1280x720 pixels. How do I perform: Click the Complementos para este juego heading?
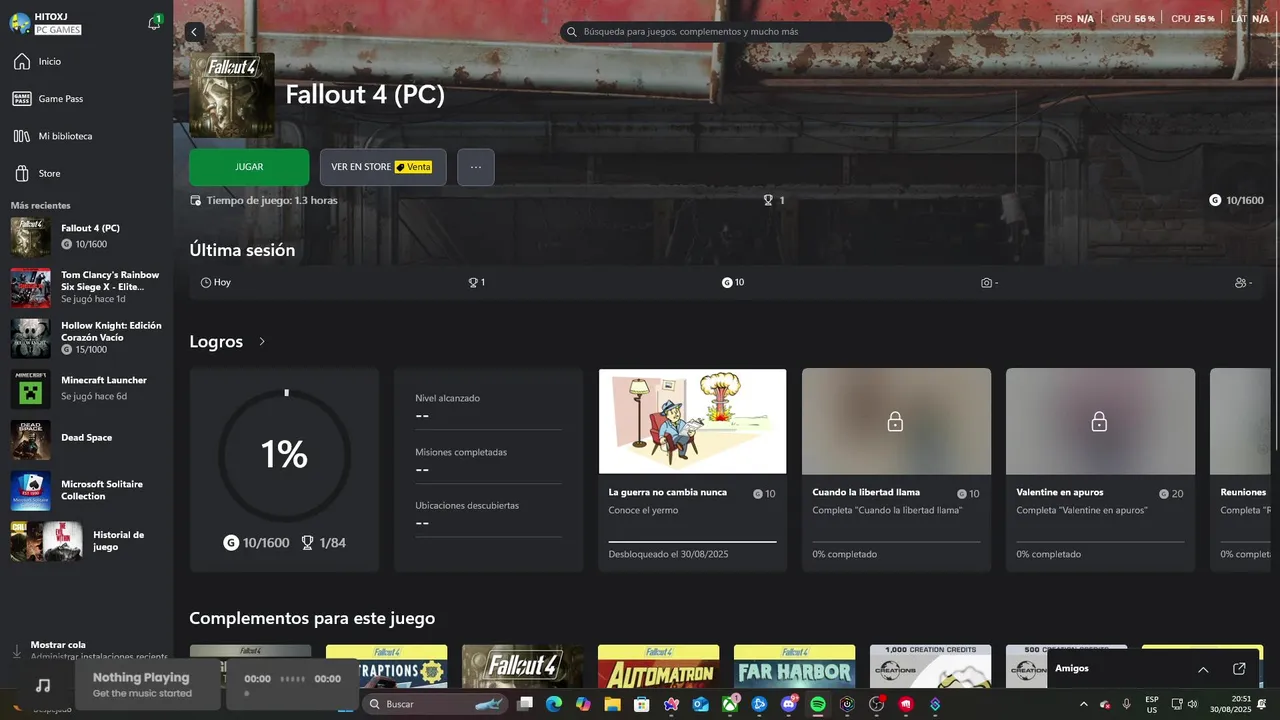pos(312,619)
